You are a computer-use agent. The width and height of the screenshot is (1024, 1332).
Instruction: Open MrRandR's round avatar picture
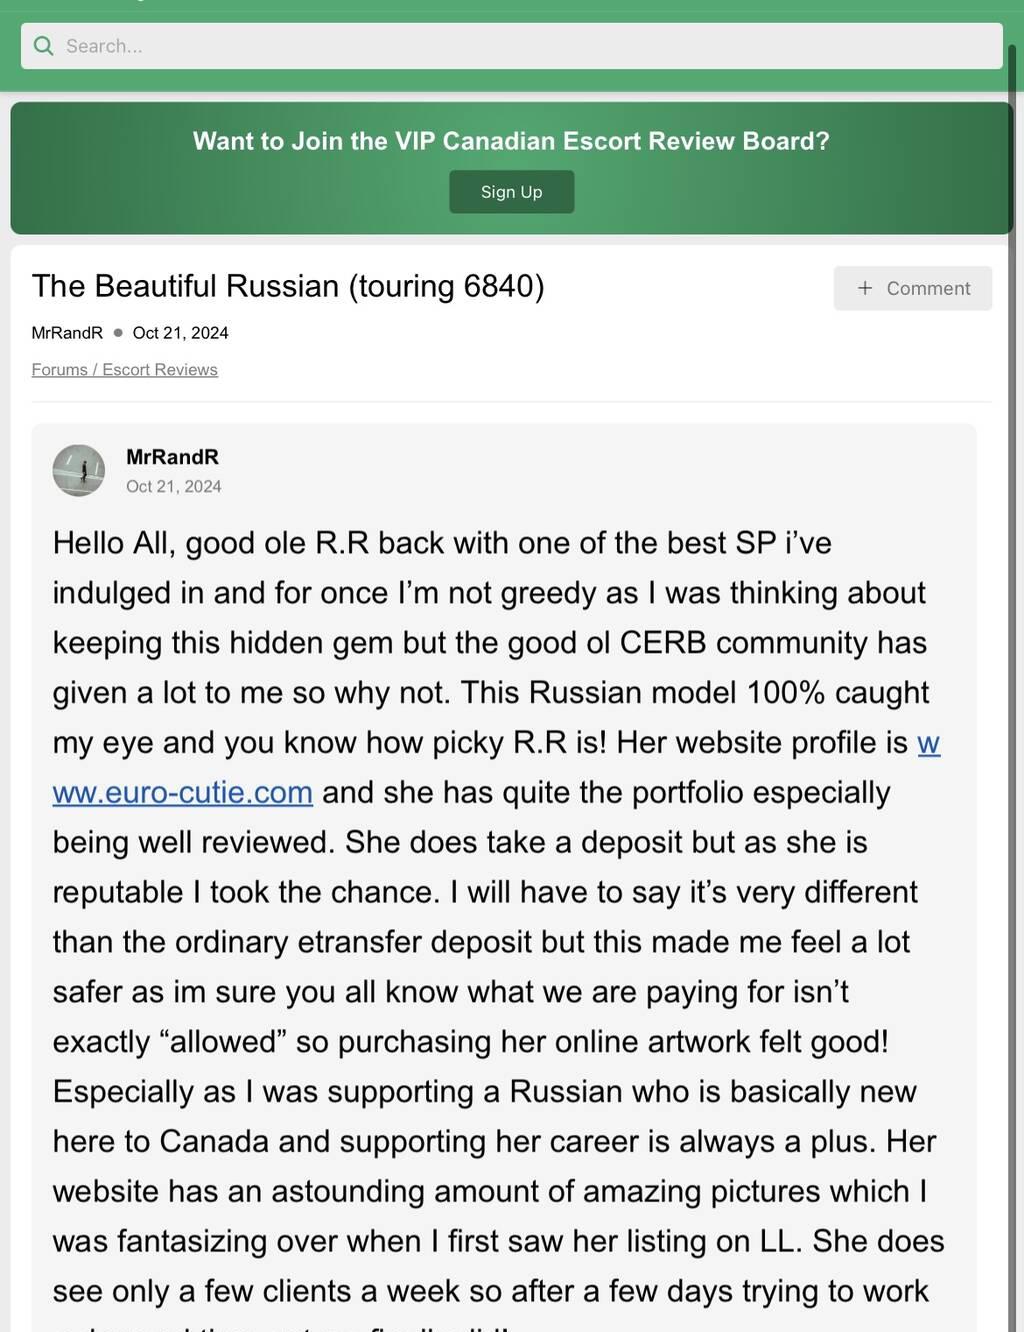(79, 471)
